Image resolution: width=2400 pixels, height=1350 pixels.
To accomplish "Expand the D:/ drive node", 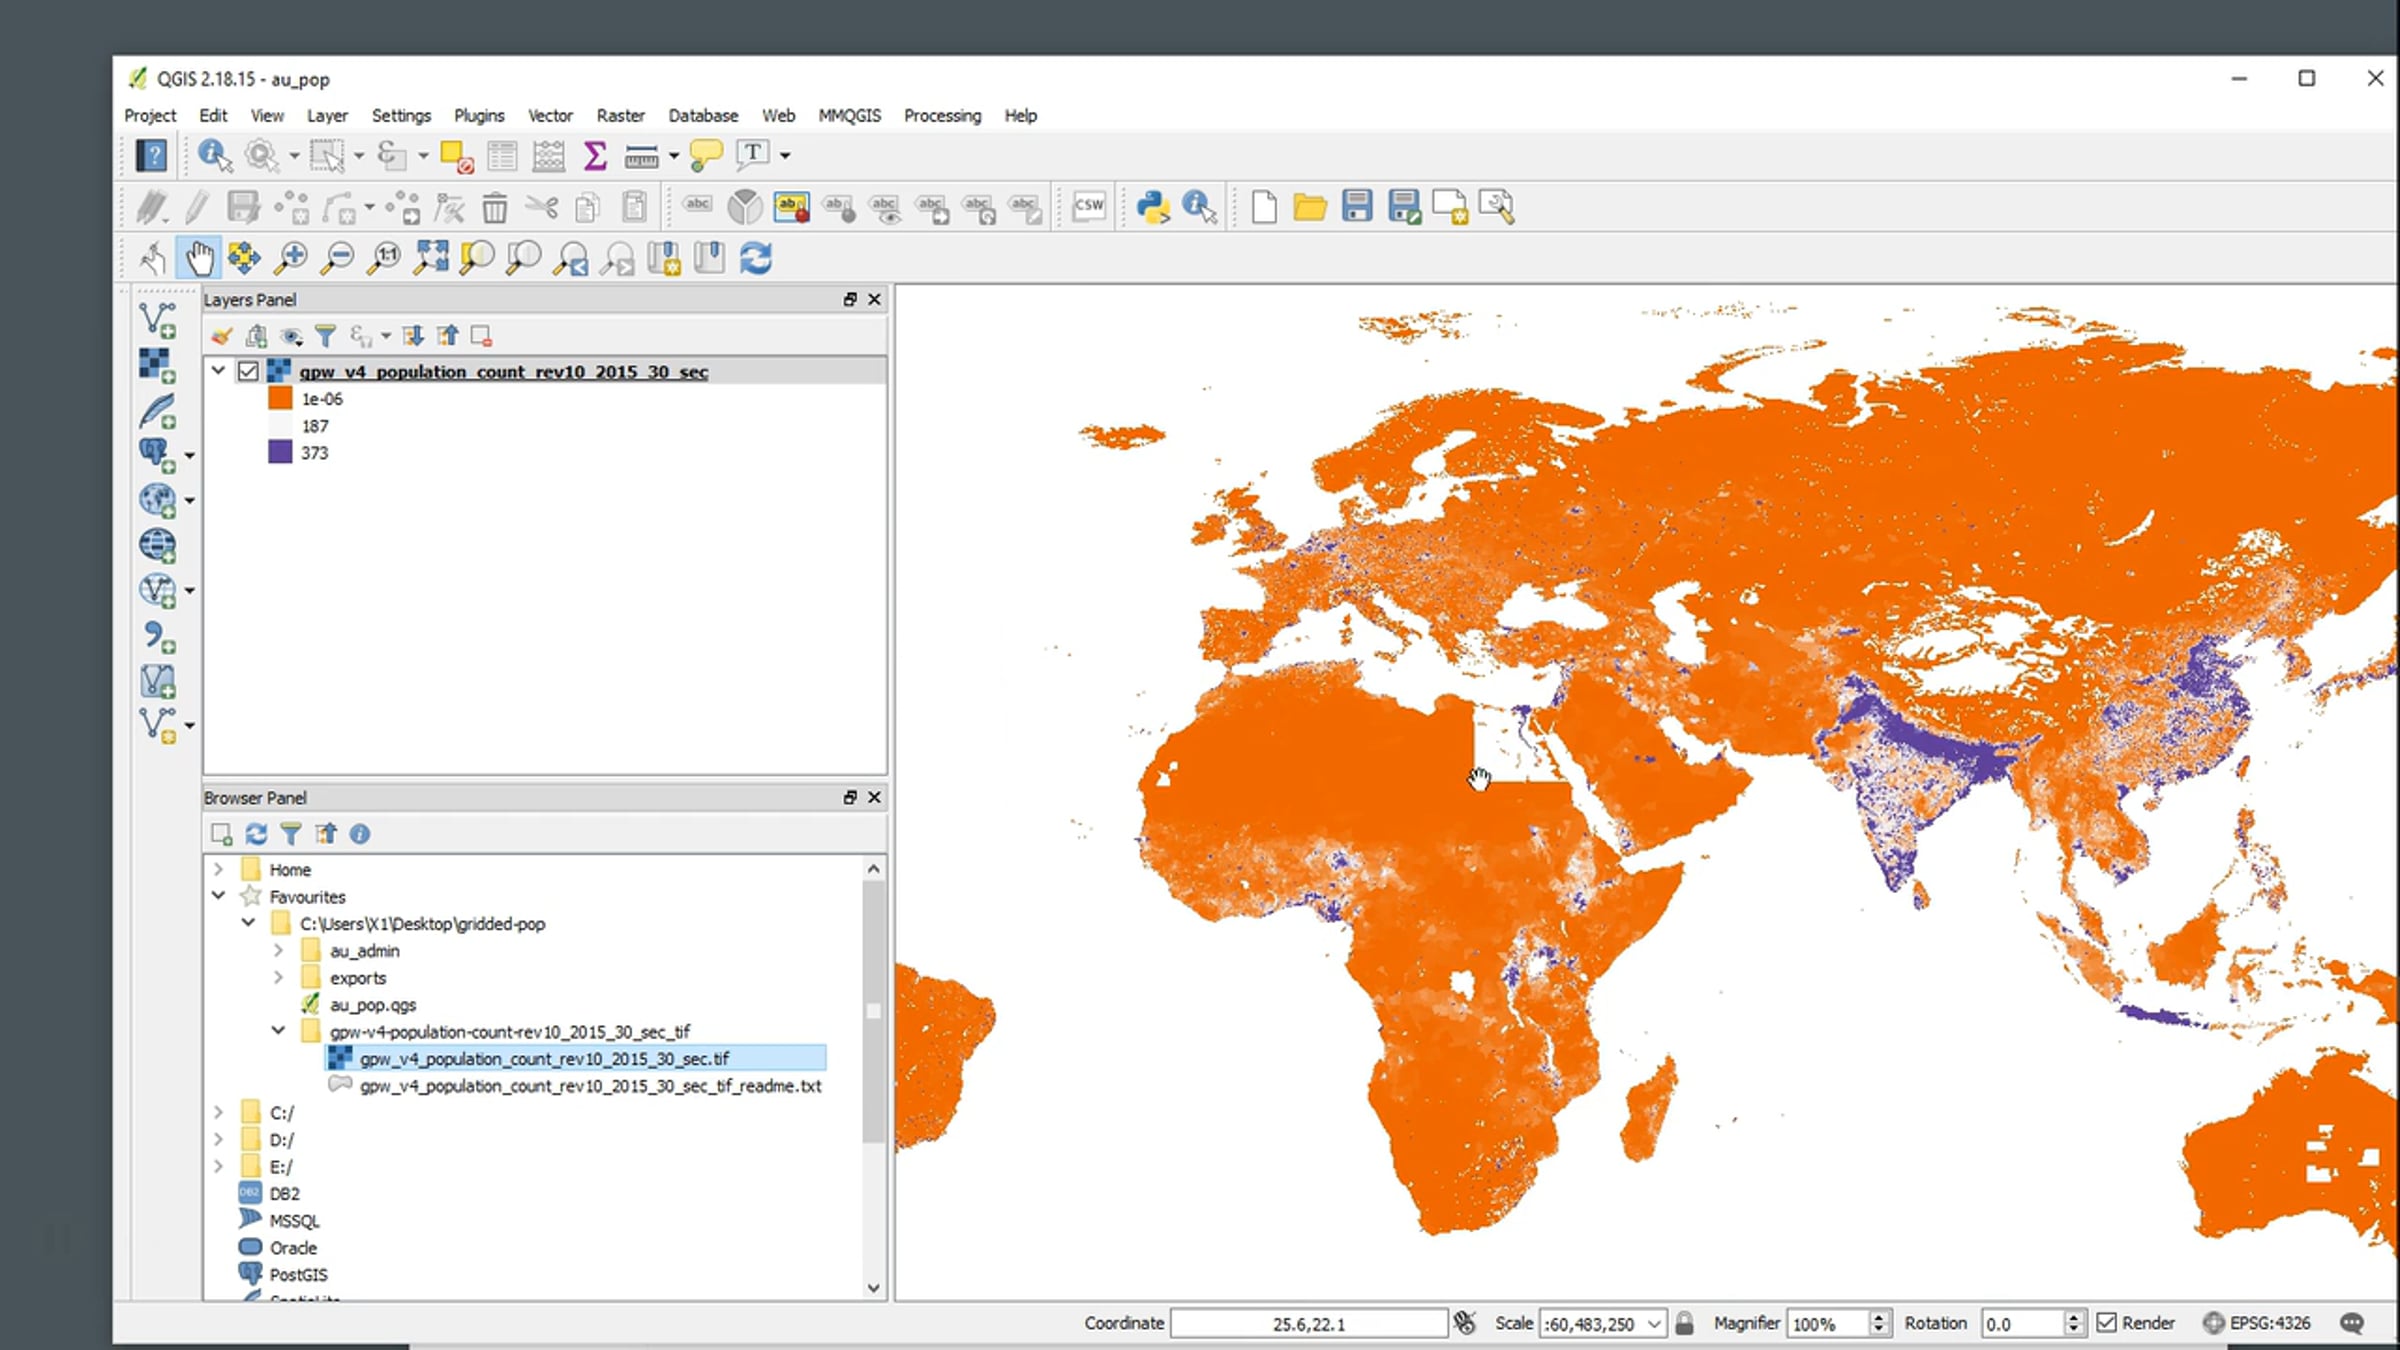I will coord(218,1139).
